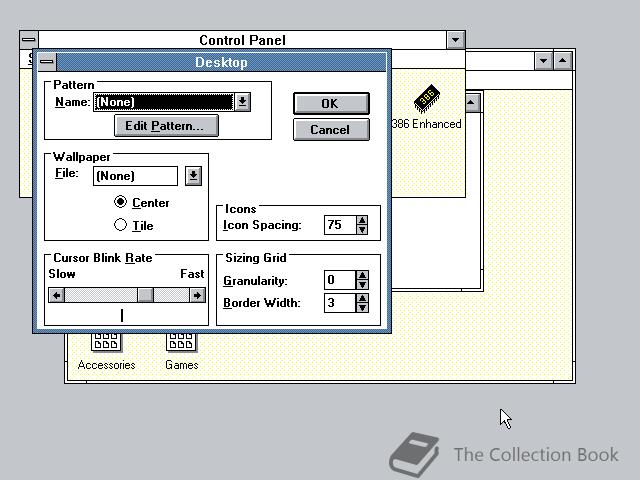Decrease the Border Width value
The width and height of the screenshot is (640, 480).
coord(362,307)
